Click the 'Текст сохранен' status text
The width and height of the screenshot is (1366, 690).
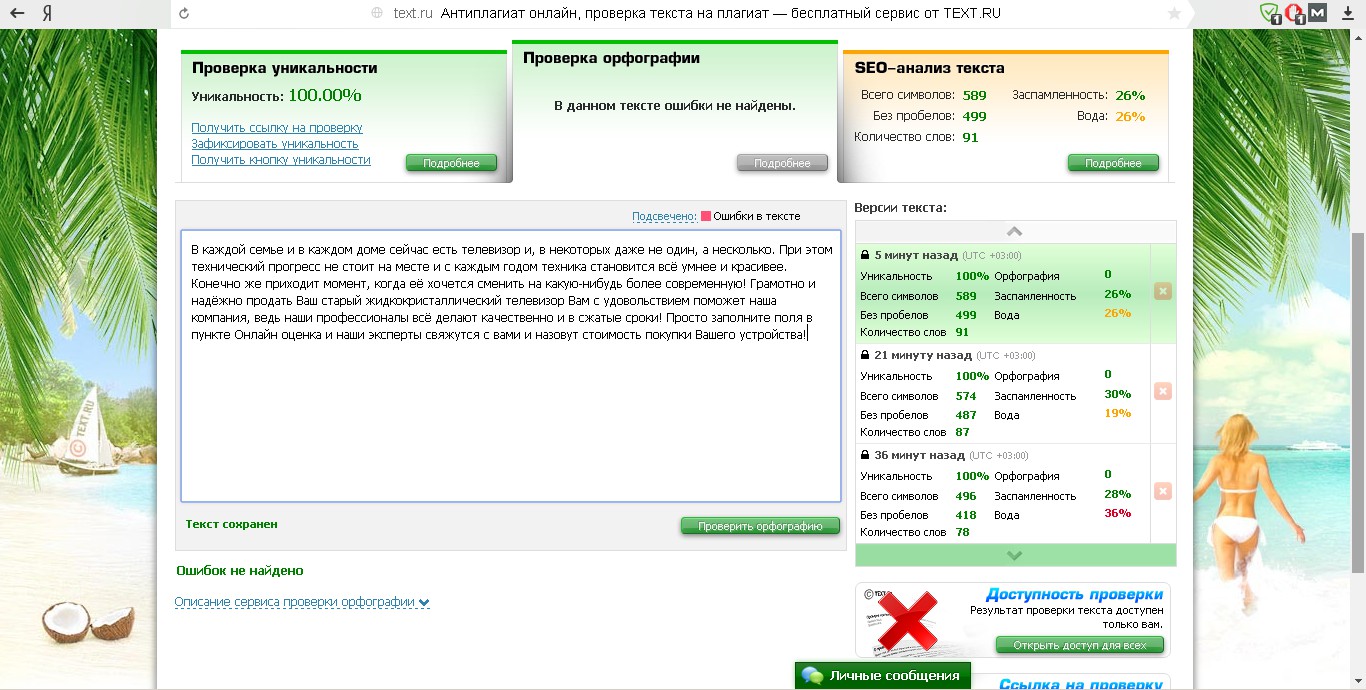click(x=231, y=524)
